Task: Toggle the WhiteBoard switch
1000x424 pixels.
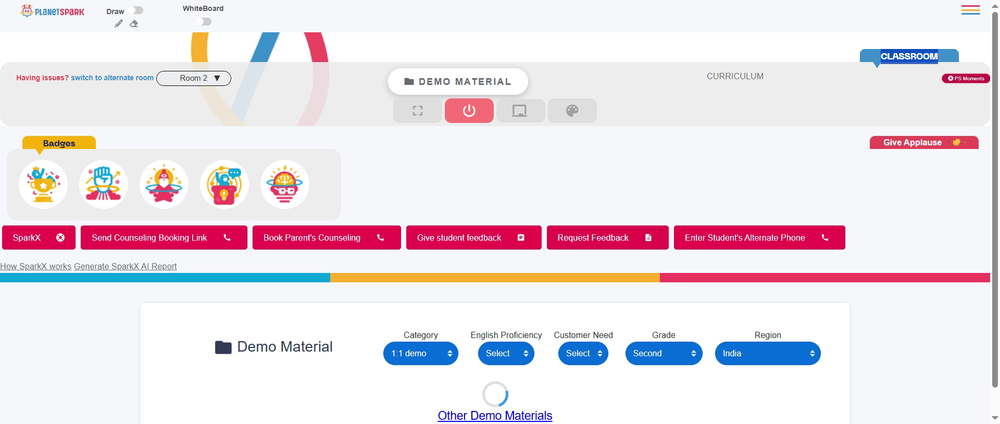Action: pos(204,22)
